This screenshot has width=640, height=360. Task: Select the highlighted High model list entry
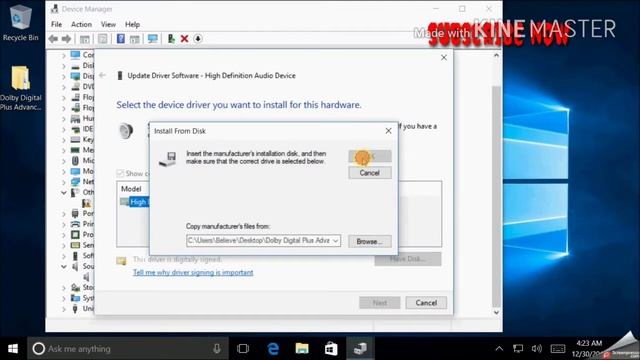(138, 202)
